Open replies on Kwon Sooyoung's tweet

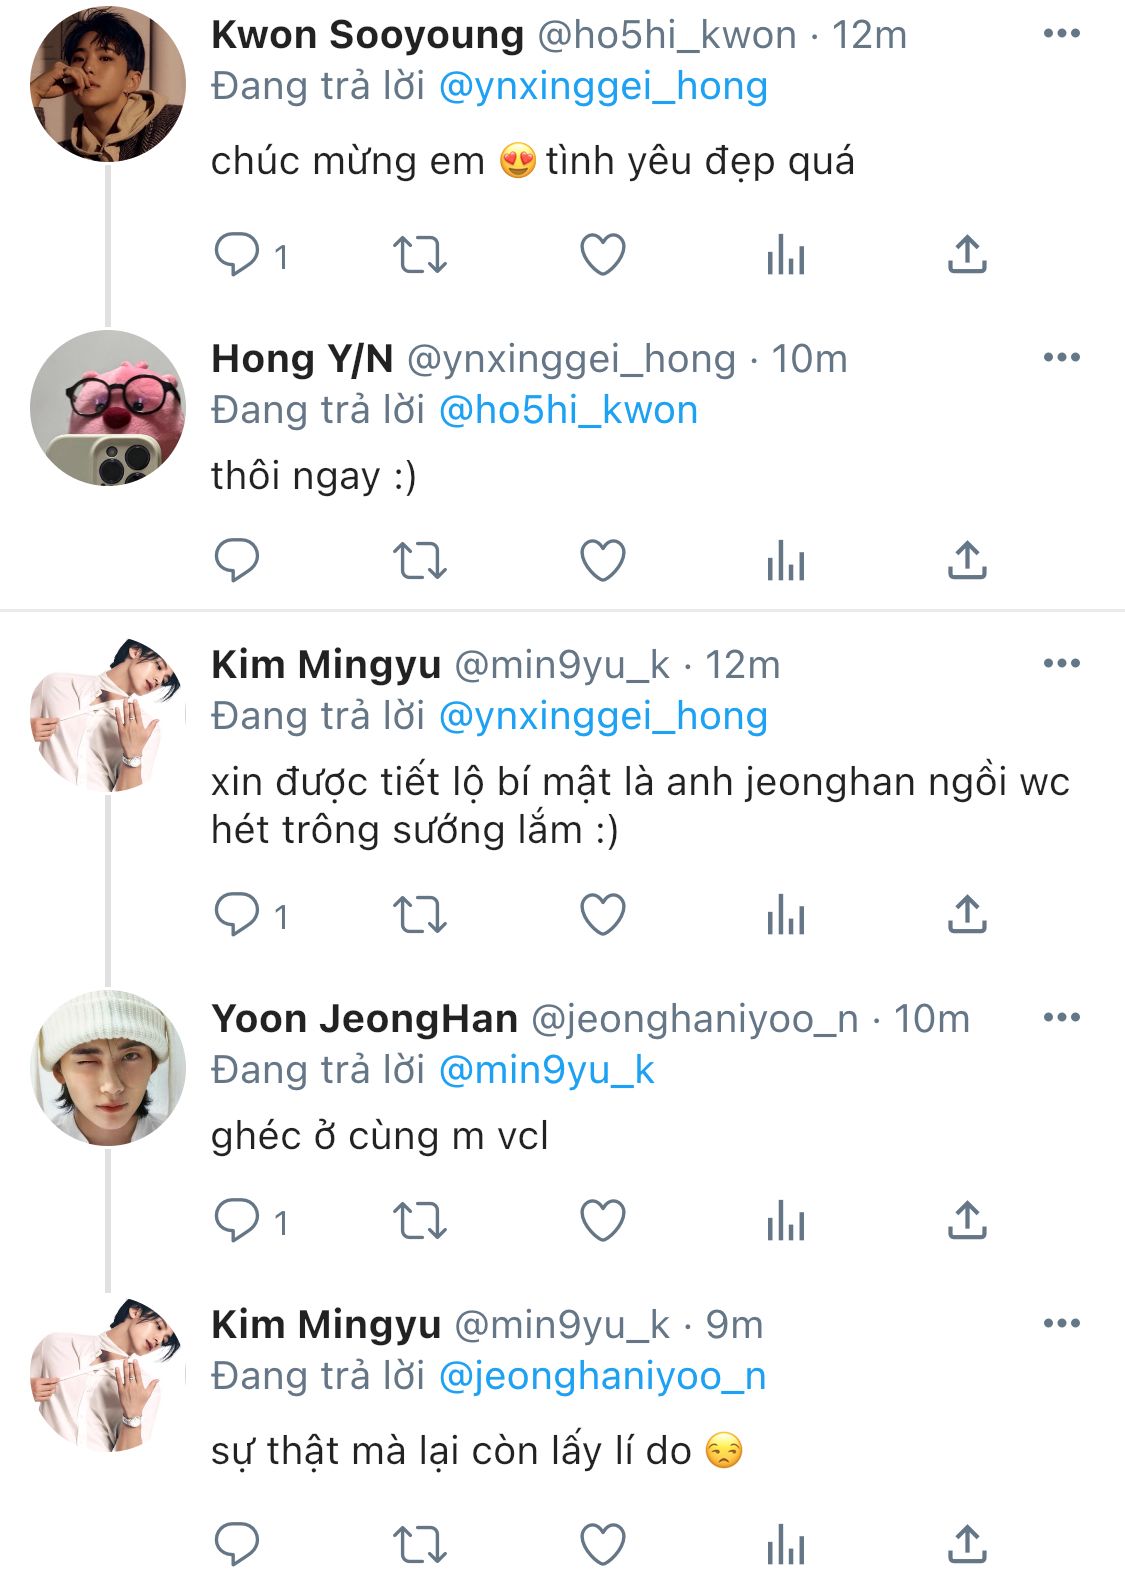(x=237, y=255)
